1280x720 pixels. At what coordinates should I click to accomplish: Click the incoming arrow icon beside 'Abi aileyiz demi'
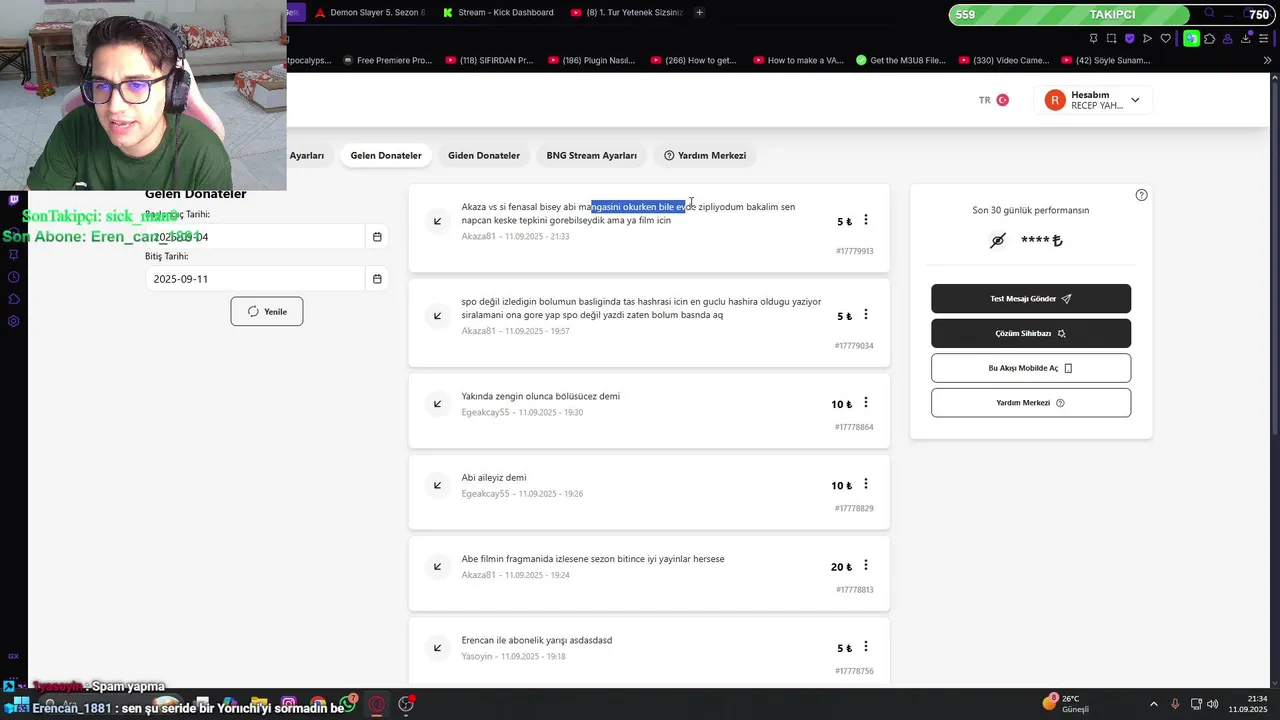(437, 485)
